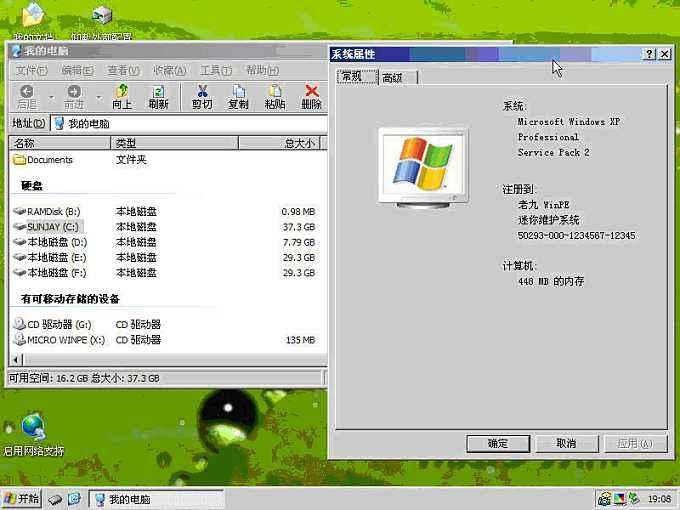Click the 剪切 (Cut) scissors icon
This screenshot has width=680, height=510.
pos(202,97)
